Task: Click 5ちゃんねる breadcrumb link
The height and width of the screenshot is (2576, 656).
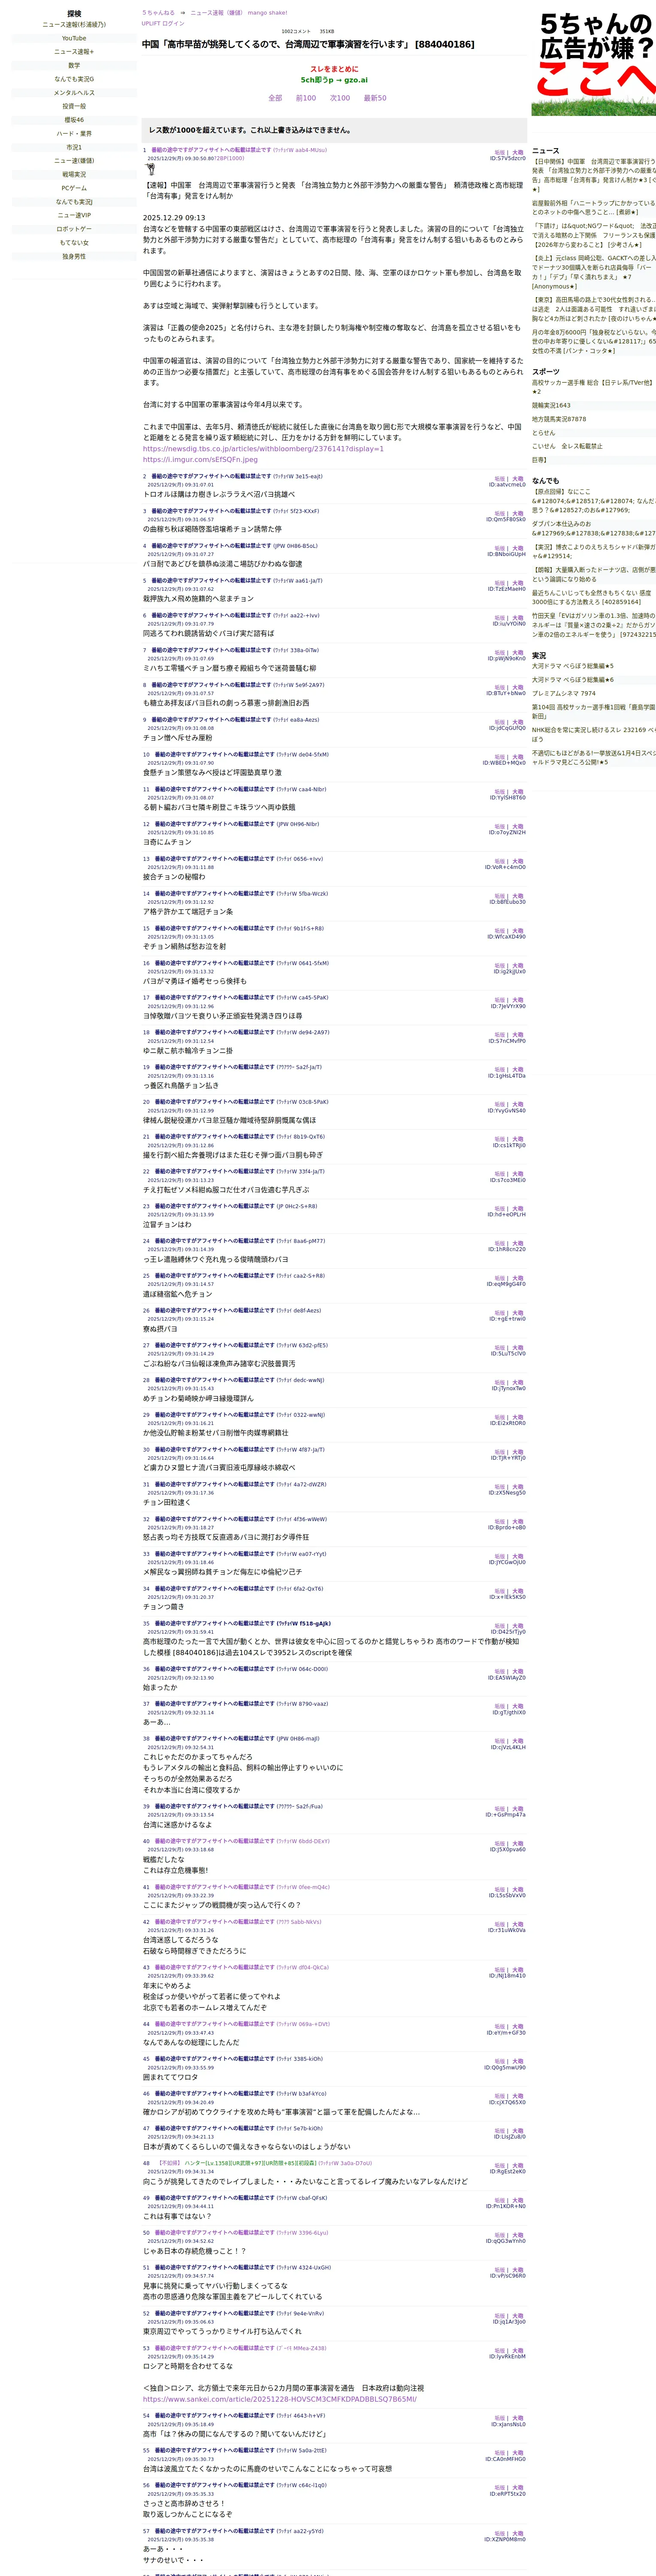Action: click(158, 13)
